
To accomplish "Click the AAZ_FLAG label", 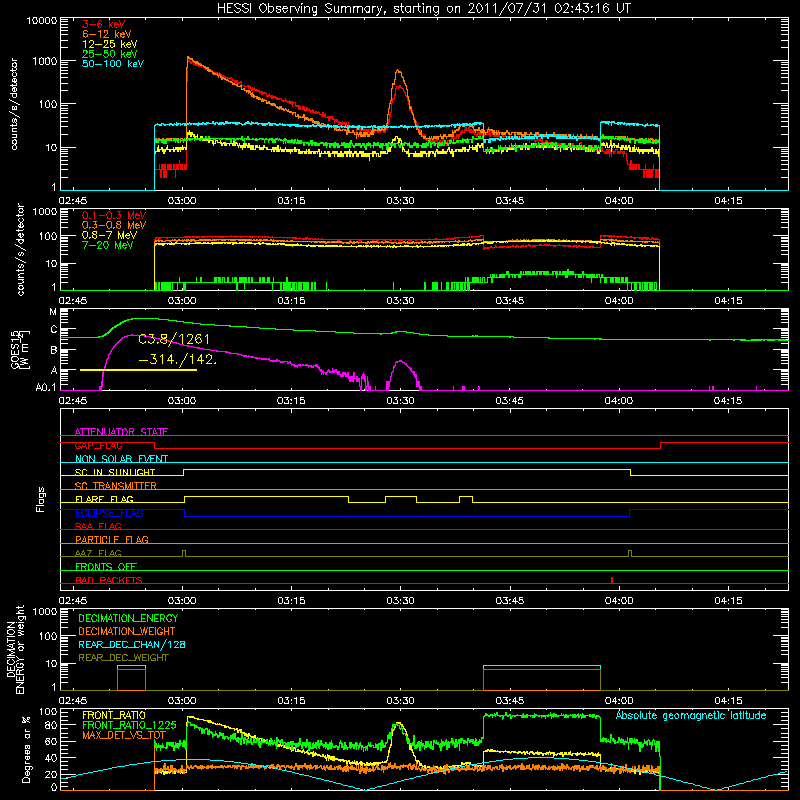I will coord(98,553).
